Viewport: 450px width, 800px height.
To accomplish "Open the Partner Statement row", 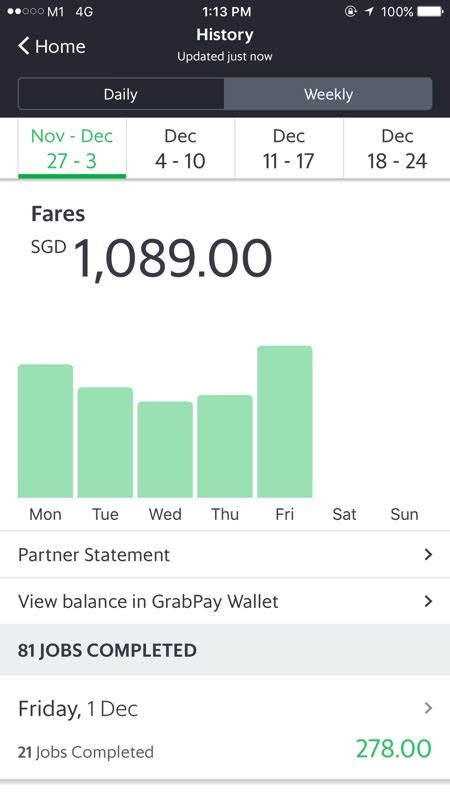I will [x=225, y=555].
